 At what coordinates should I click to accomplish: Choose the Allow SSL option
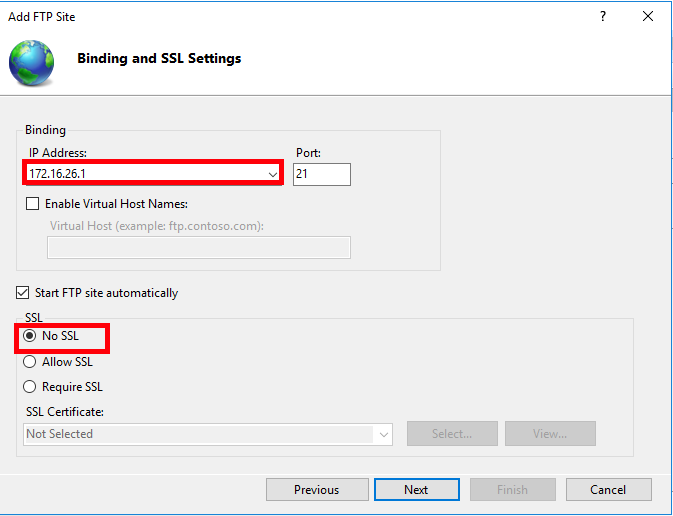(x=30, y=362)
